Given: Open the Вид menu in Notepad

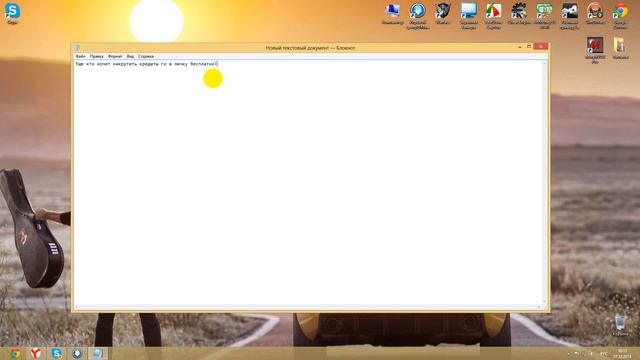Looking at the screenshot, I should pos(130,56).
